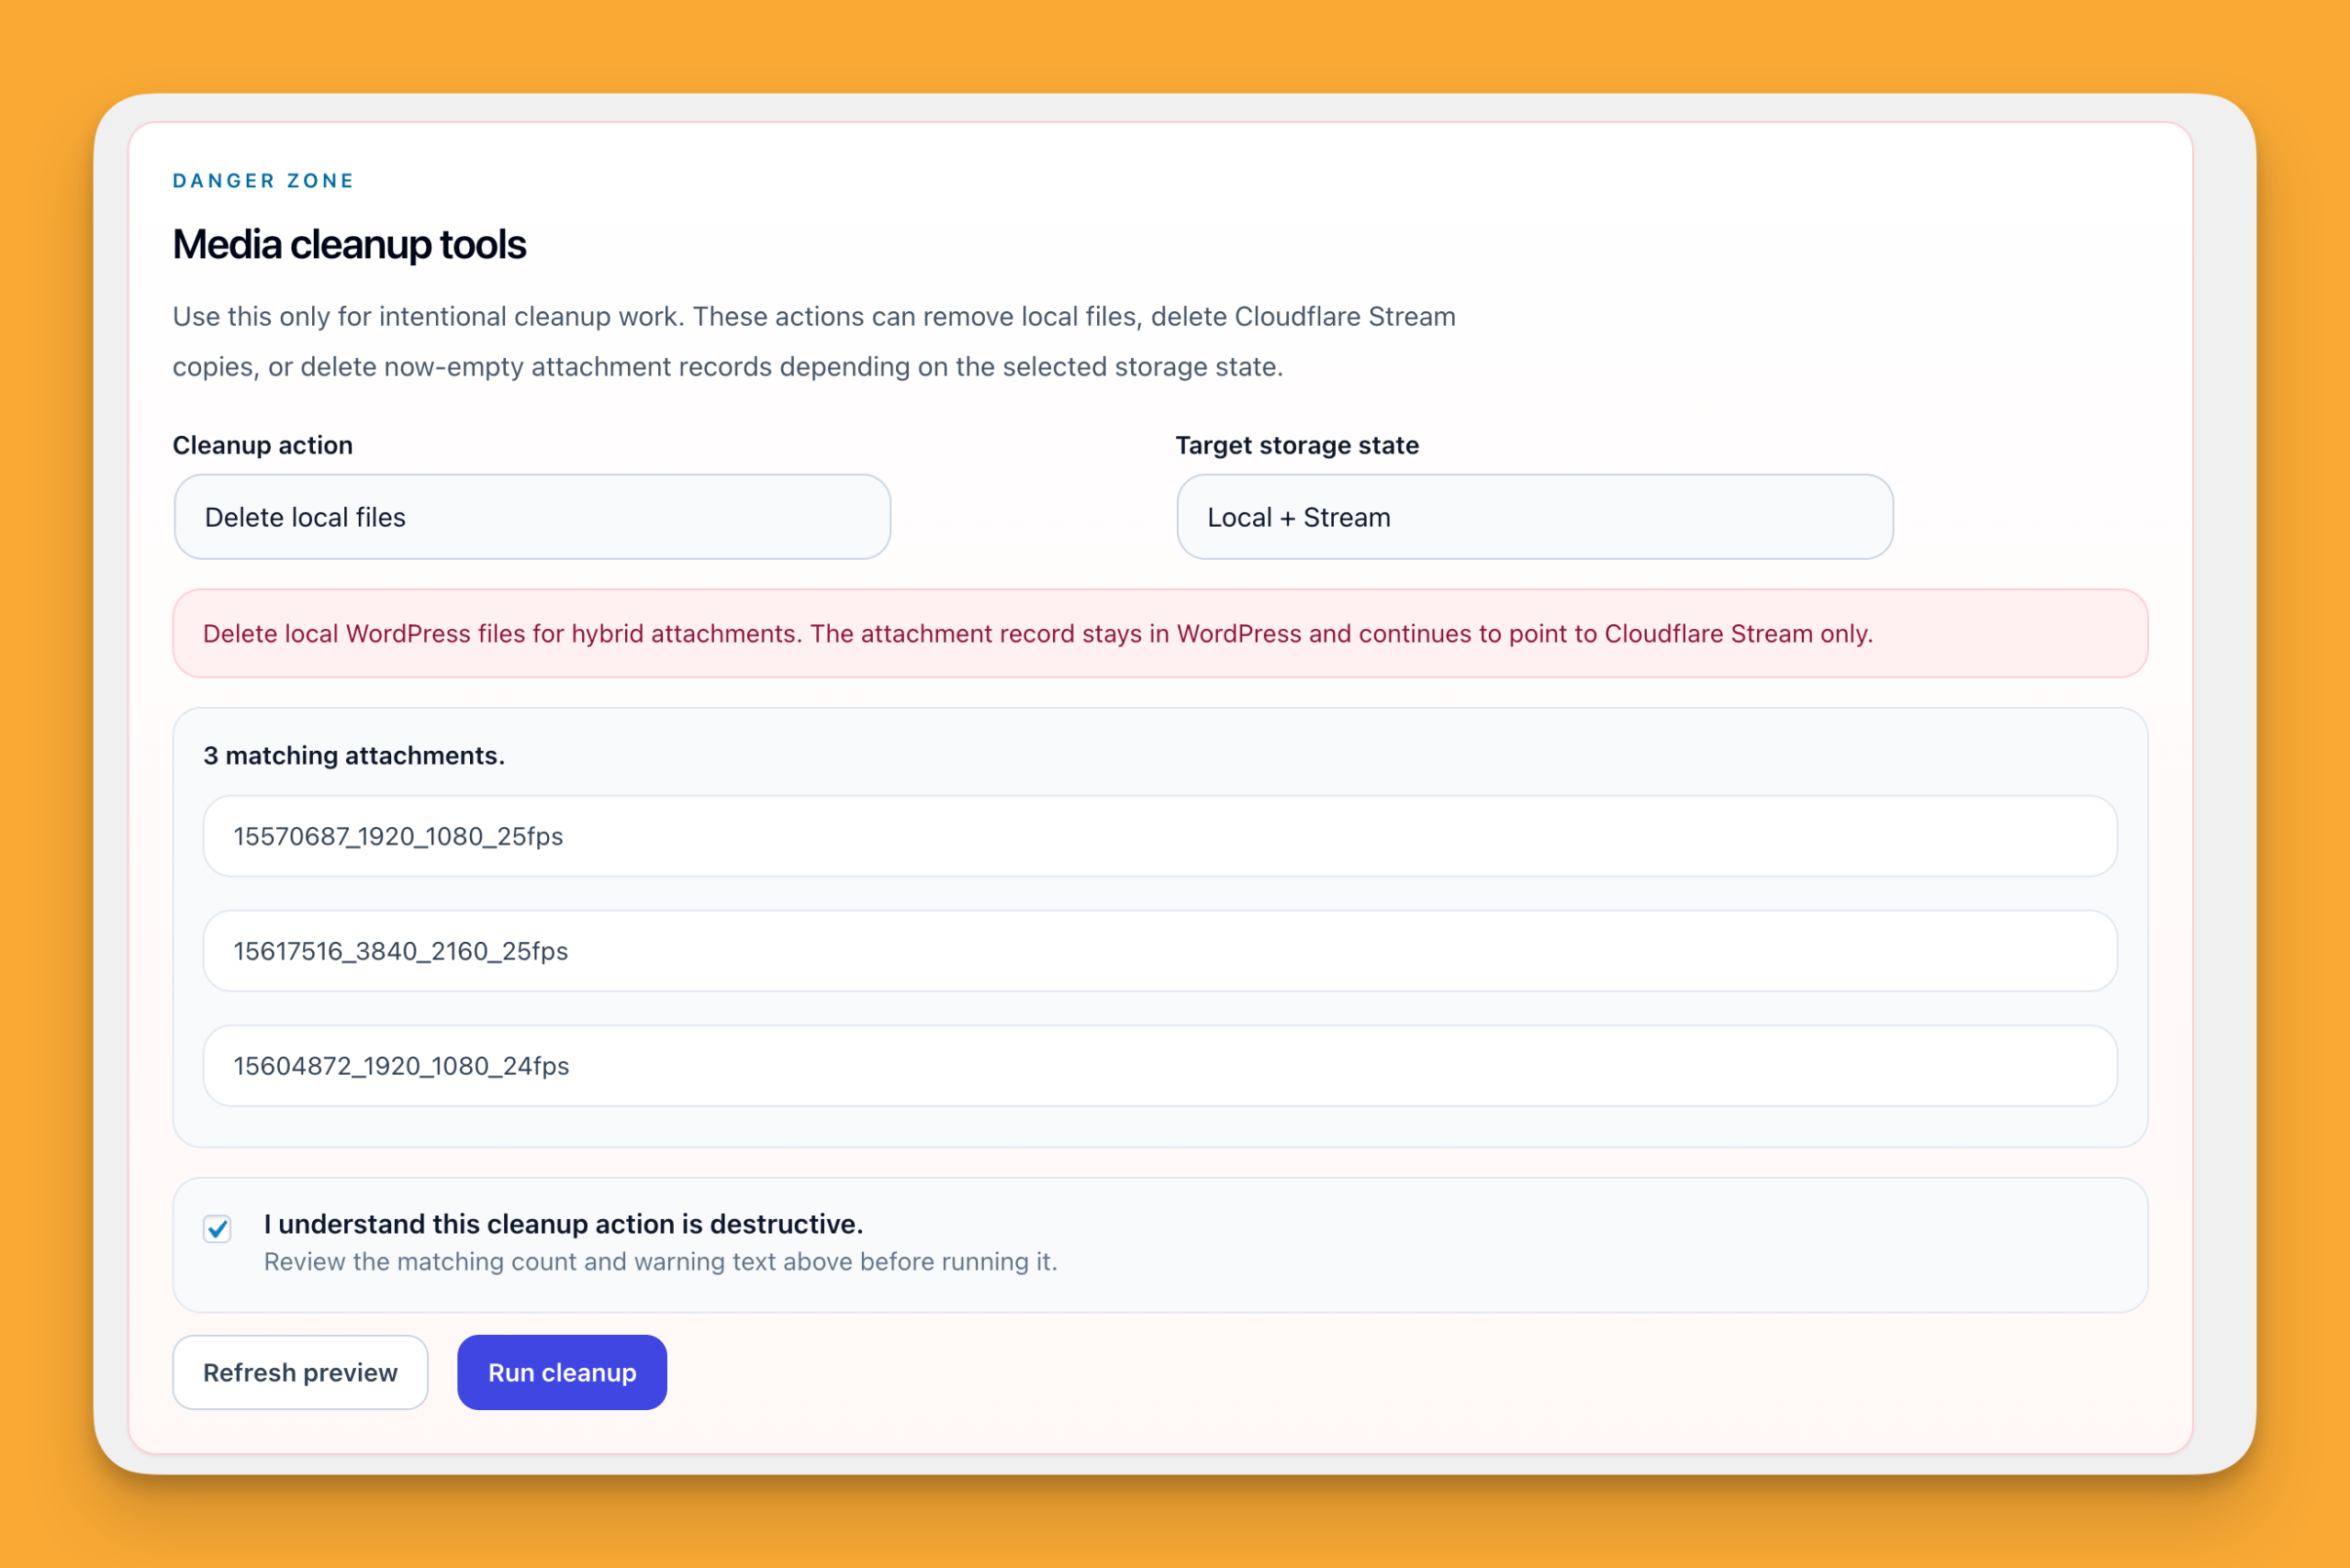2350x1568 pixels.
Task: Click the 'Review the matching count' helper text
Action: click(660, 1262)
